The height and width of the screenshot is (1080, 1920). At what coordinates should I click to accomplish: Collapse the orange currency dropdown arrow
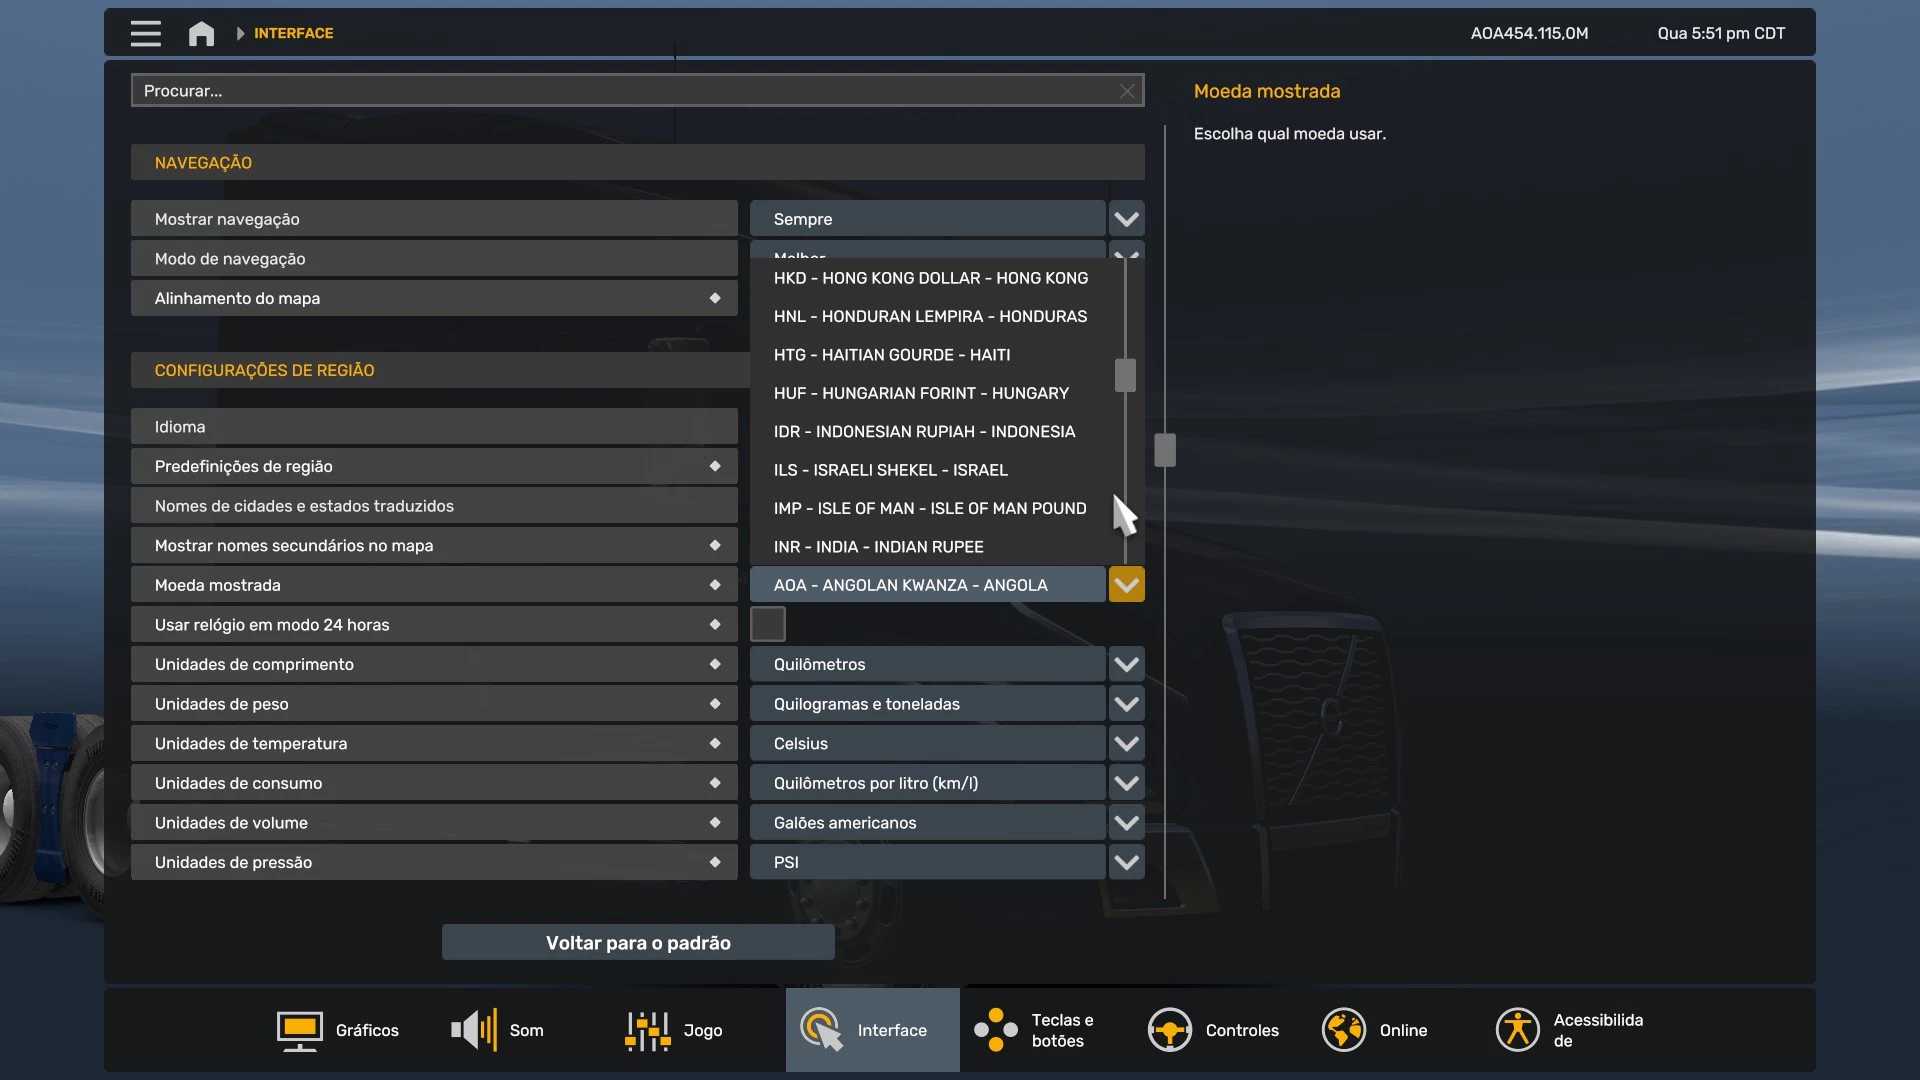[1126, 585]
